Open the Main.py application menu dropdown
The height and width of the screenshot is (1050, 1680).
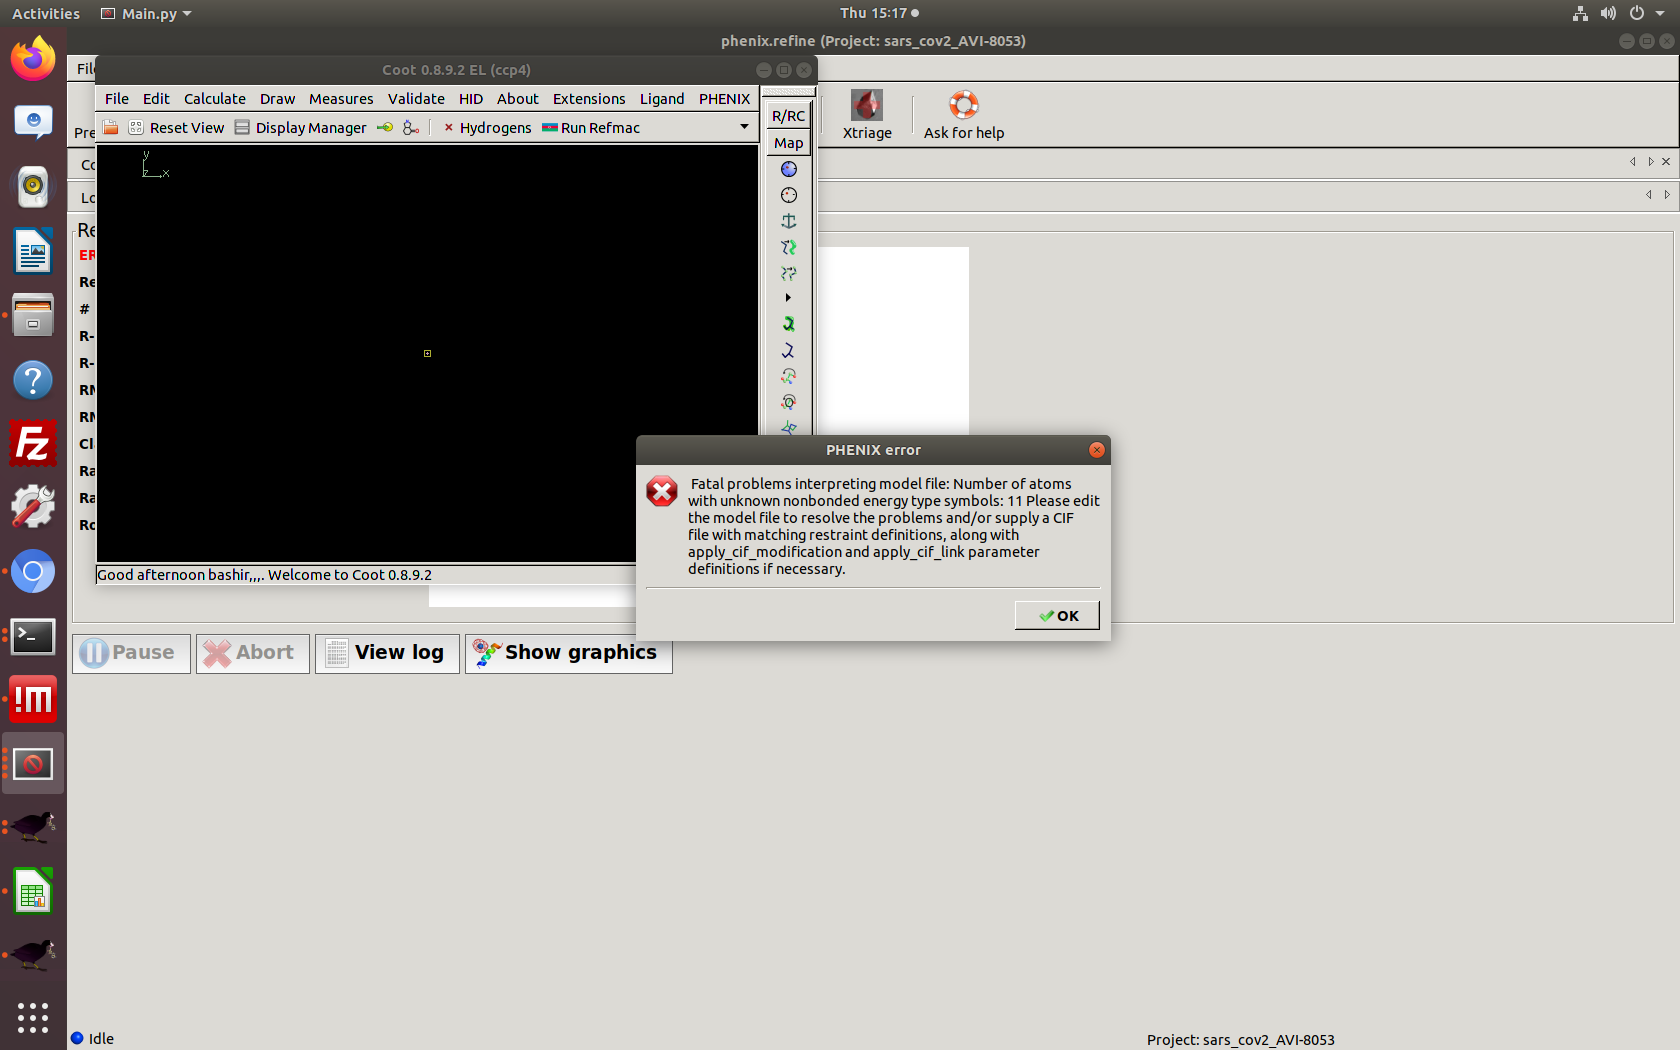[147, 13]
